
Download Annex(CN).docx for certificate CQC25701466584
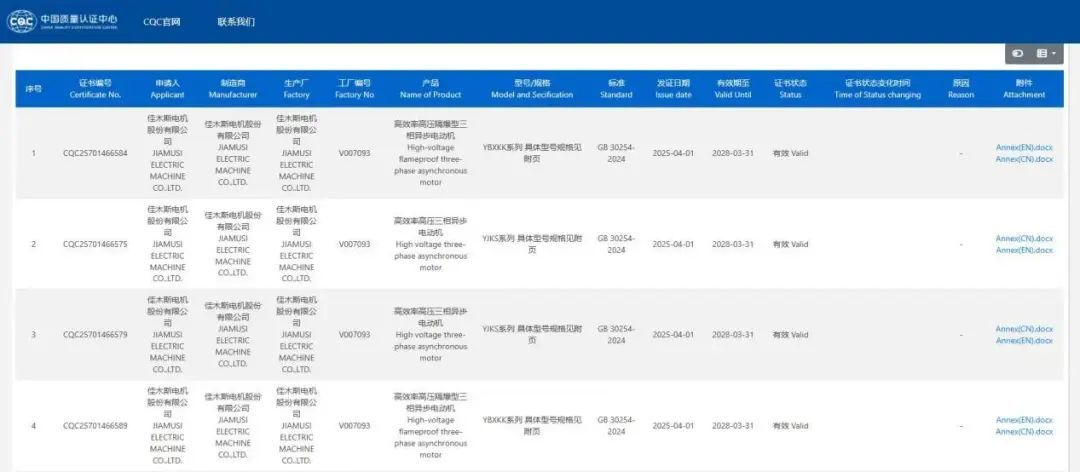[1024, 159]
